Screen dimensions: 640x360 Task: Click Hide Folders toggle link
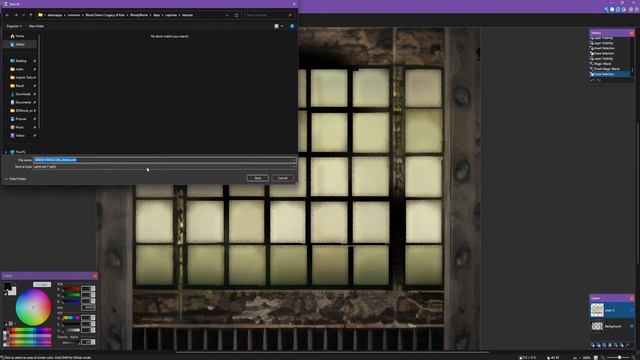tap(16, 179)
